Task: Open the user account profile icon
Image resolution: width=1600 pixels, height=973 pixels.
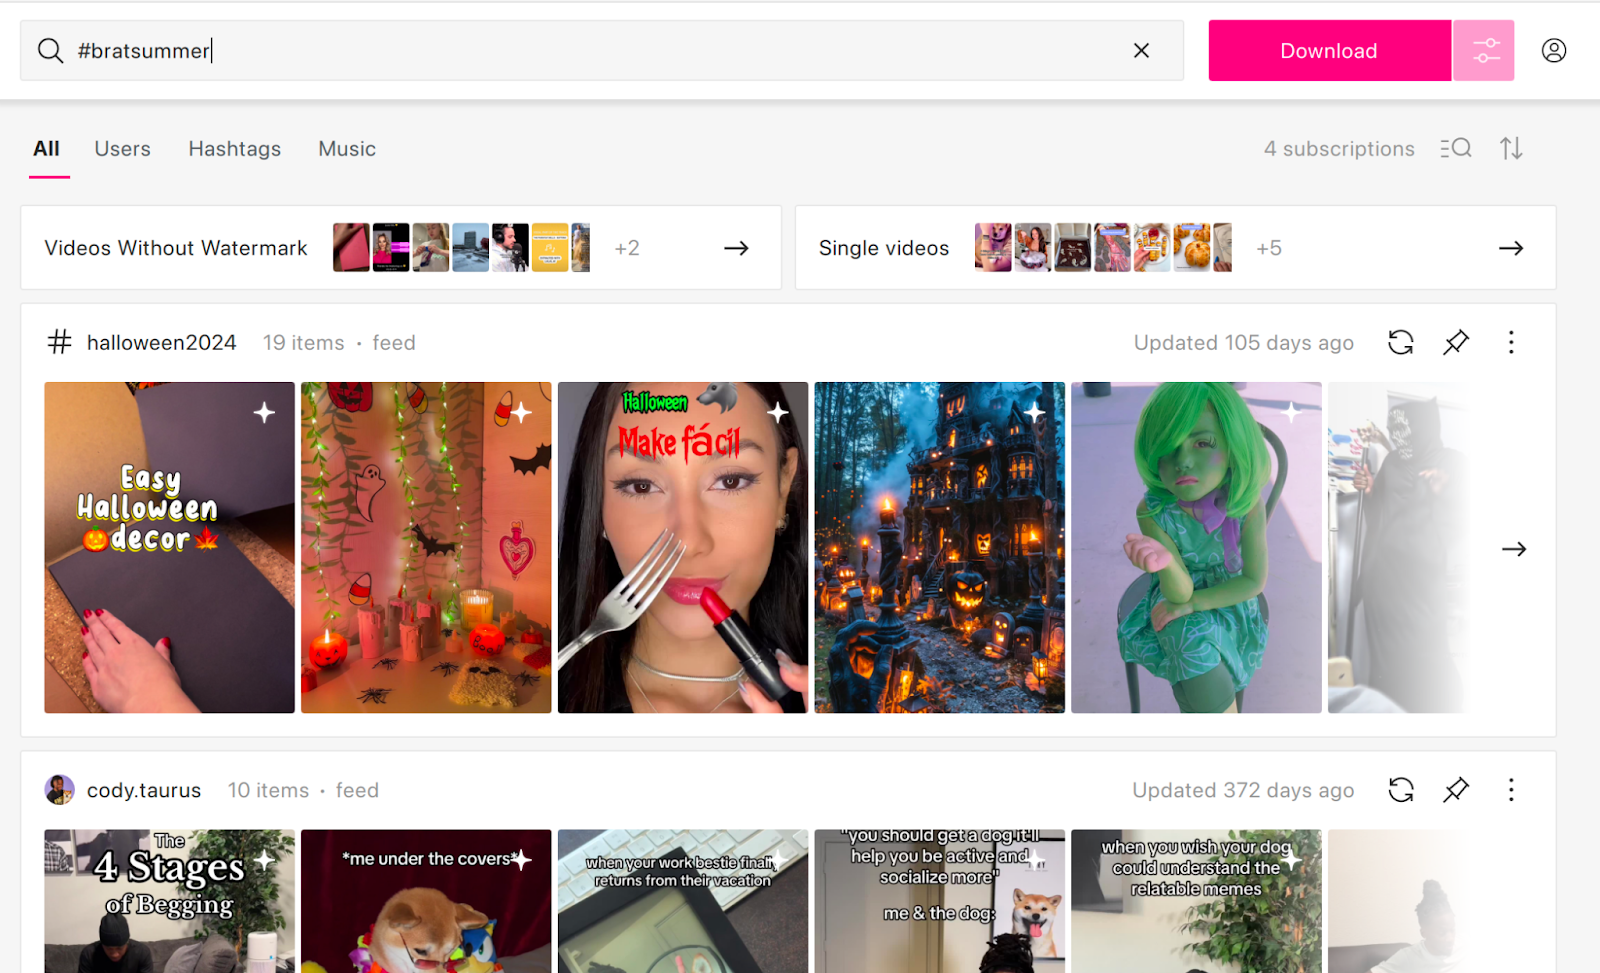Action: click(x=1554, y=50)
